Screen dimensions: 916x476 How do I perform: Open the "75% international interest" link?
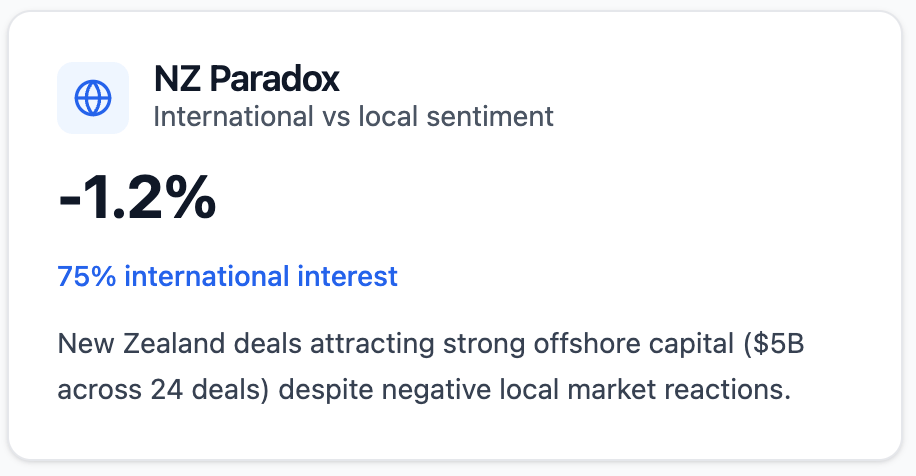[x=227, y=276]
